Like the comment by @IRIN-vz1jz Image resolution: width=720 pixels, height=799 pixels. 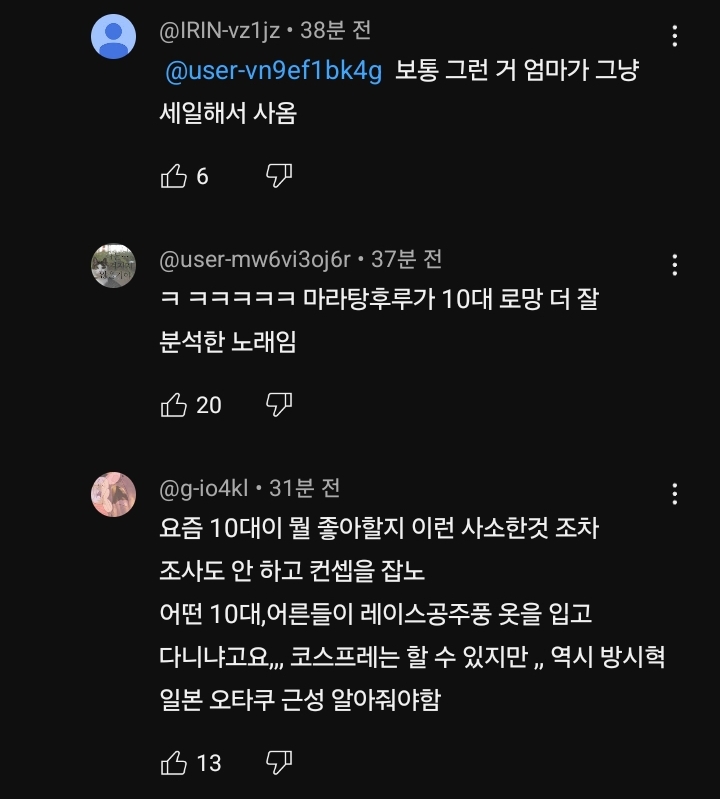(x=174, y=176)
